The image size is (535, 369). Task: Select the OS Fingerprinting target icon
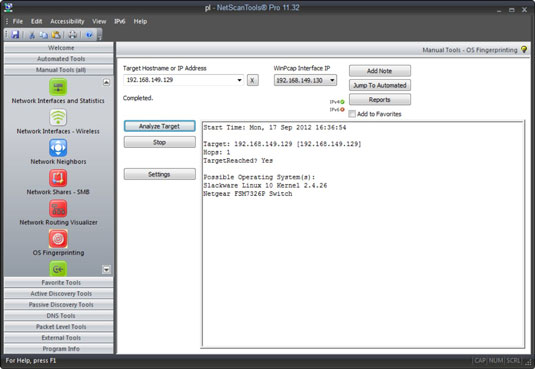click(x=58, y=238)
